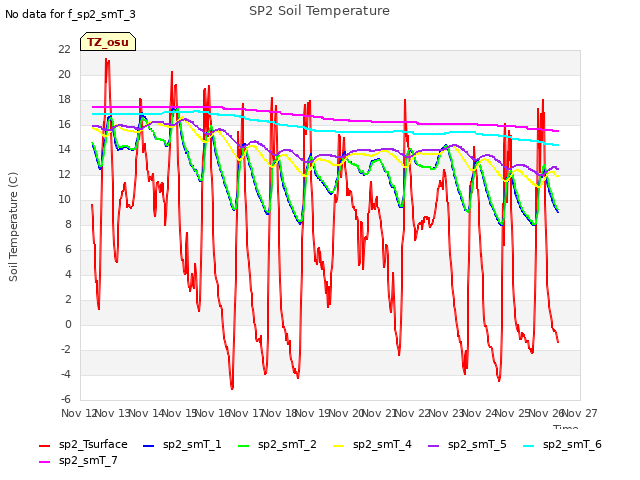
Task: Select the sp2_smT_4 legend label
Action: click(382, 444)
